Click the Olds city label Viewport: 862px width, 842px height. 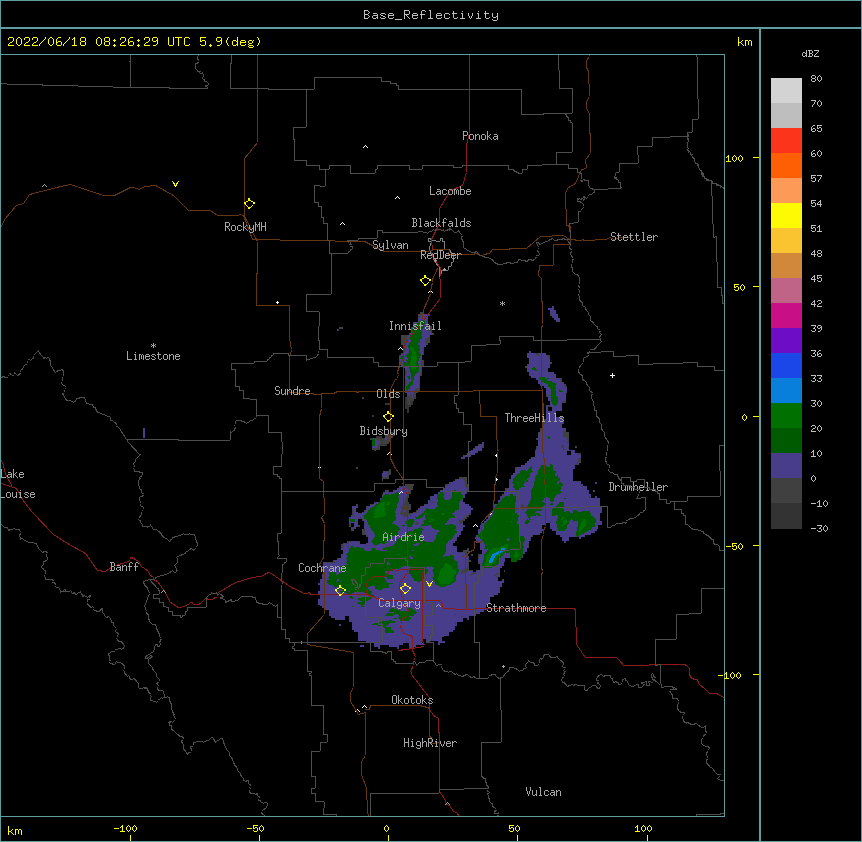pos(388,394)
